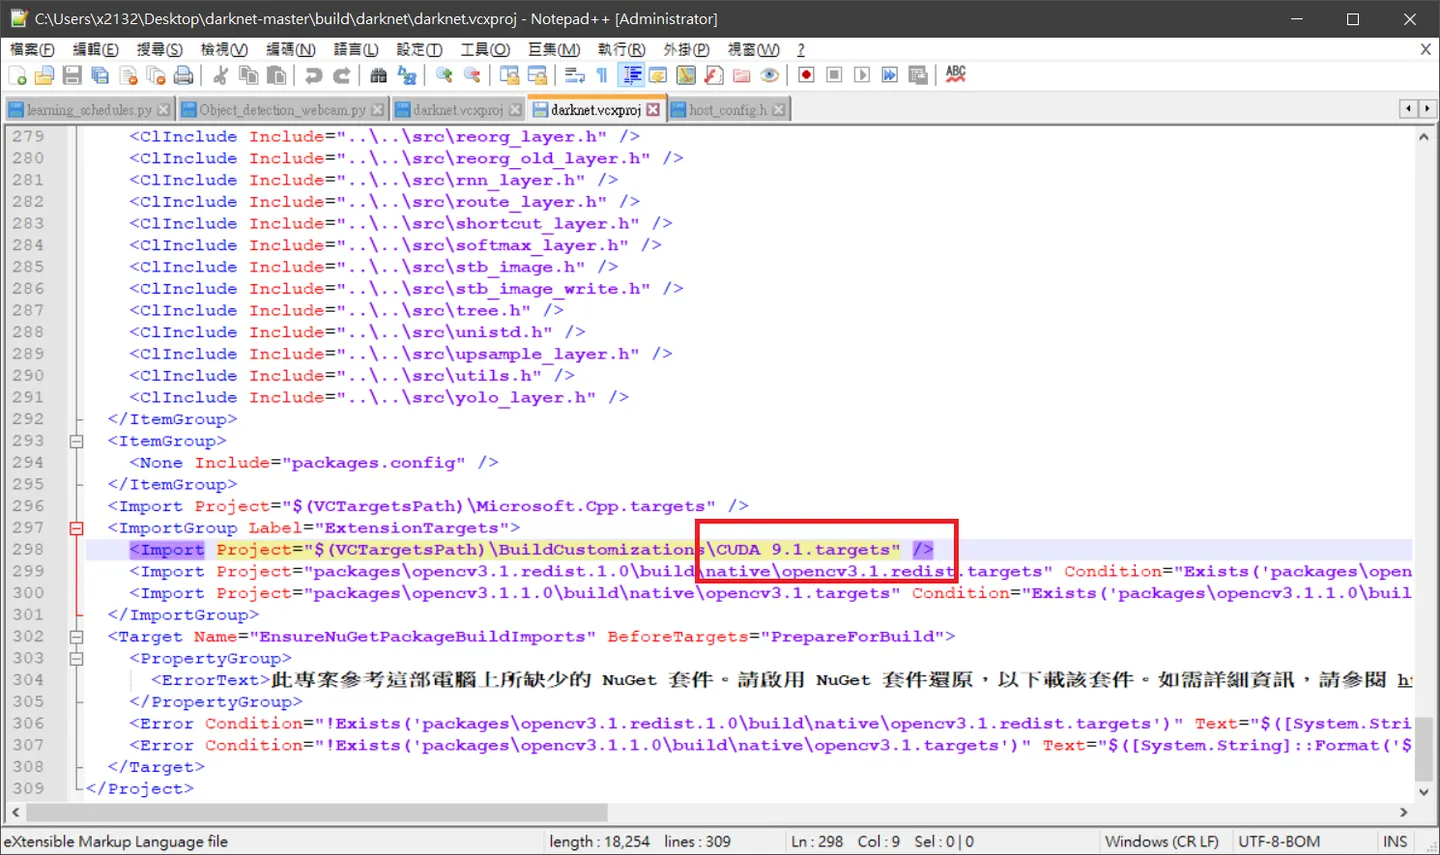Click the Find binoculars icon
The image size is (1440, 855).
pyautogui.click(x=378, y=75)
